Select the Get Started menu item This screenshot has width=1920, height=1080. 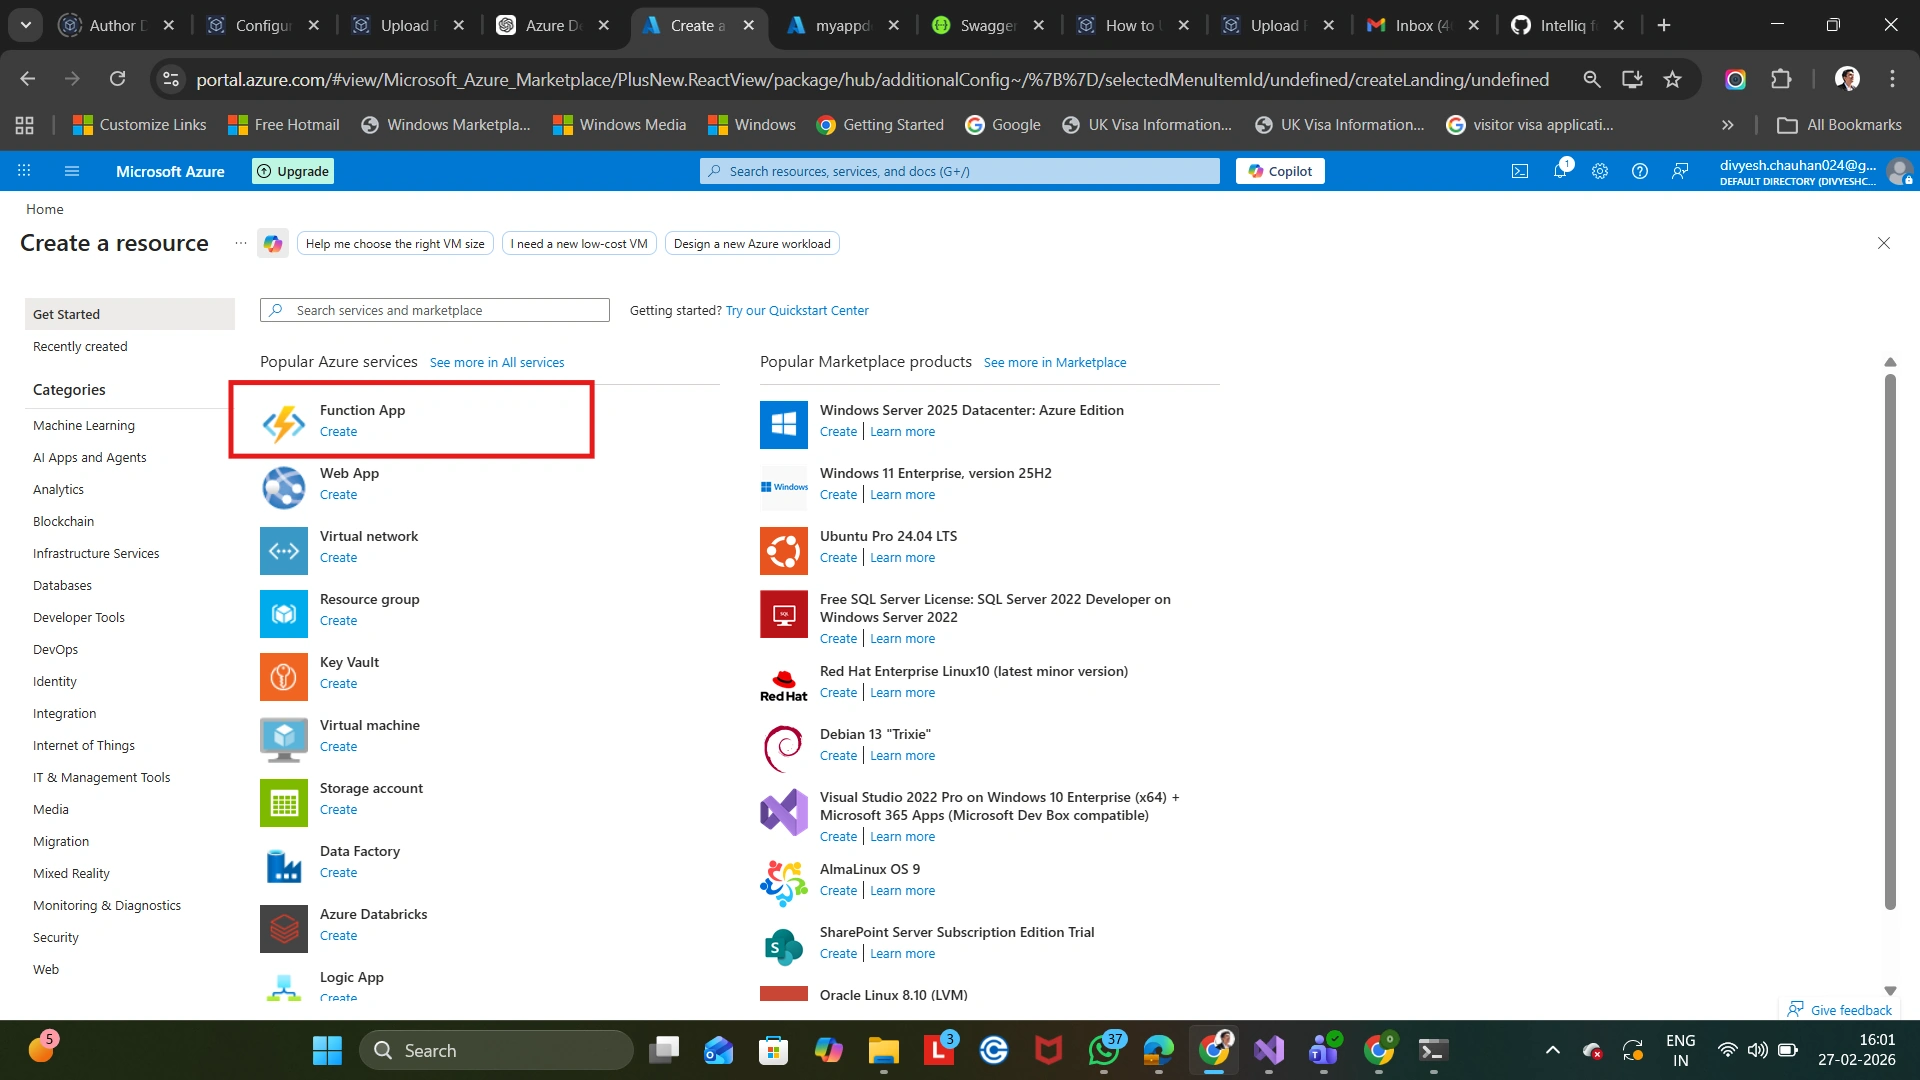(x=130, y=314)
